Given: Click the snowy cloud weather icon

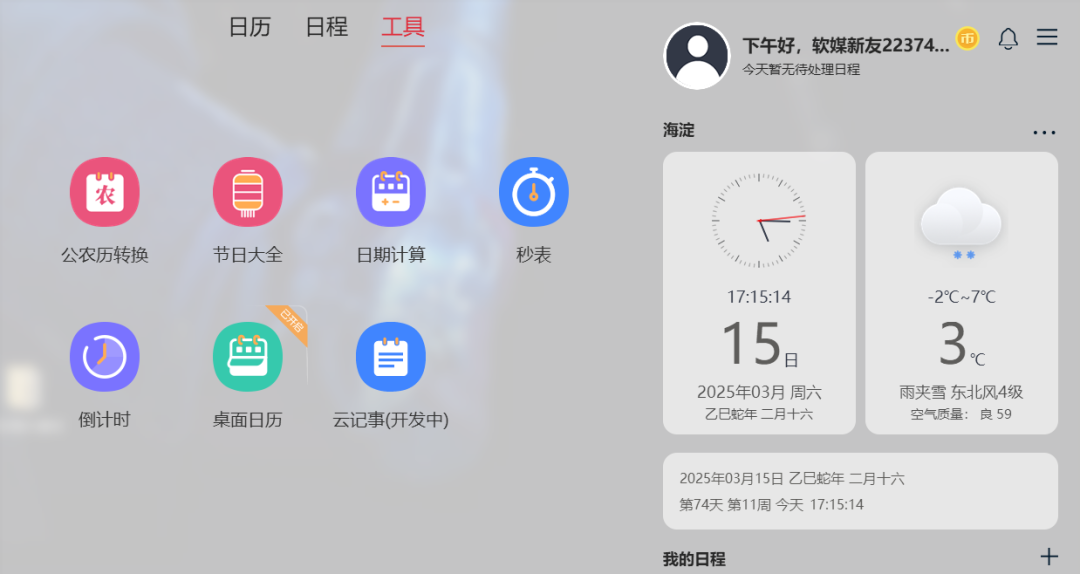Looking at the screenshot, I should coord(961,222).
